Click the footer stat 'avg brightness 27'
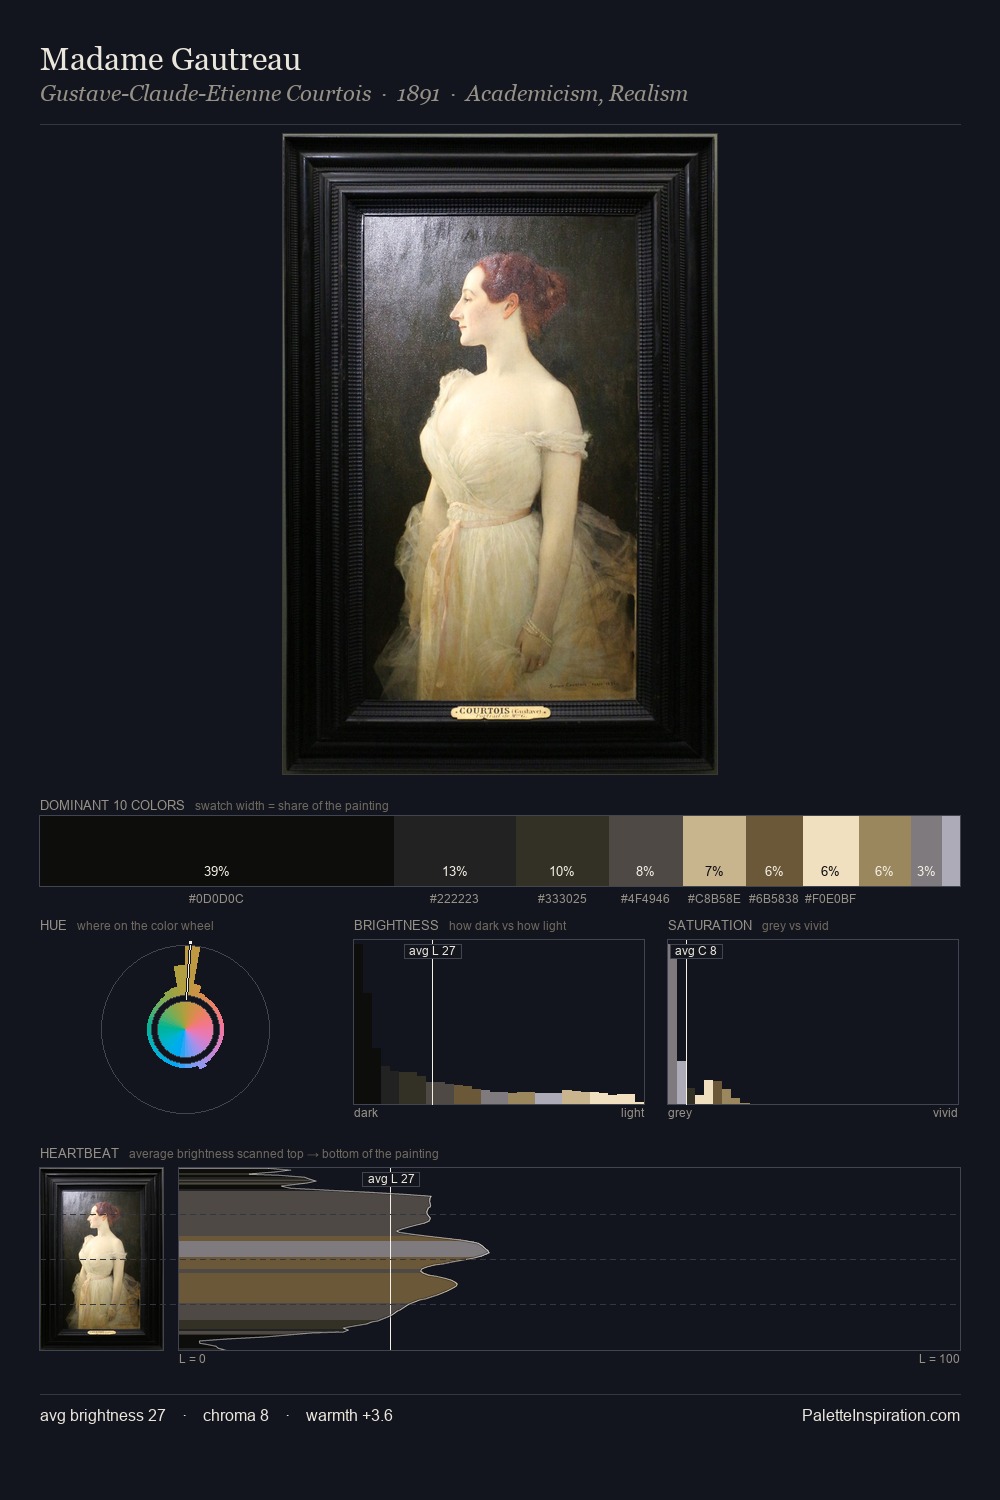This screenshot has width=1000, height=1500. click(x=103, y=1415)
